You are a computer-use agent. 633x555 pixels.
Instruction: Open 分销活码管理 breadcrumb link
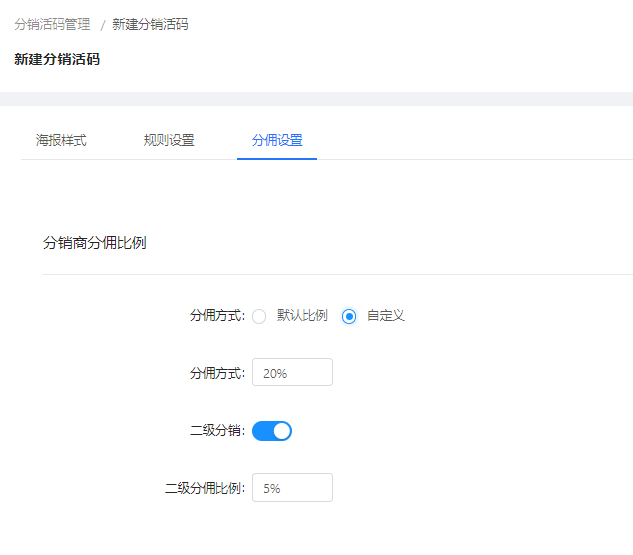coord(52,24)
